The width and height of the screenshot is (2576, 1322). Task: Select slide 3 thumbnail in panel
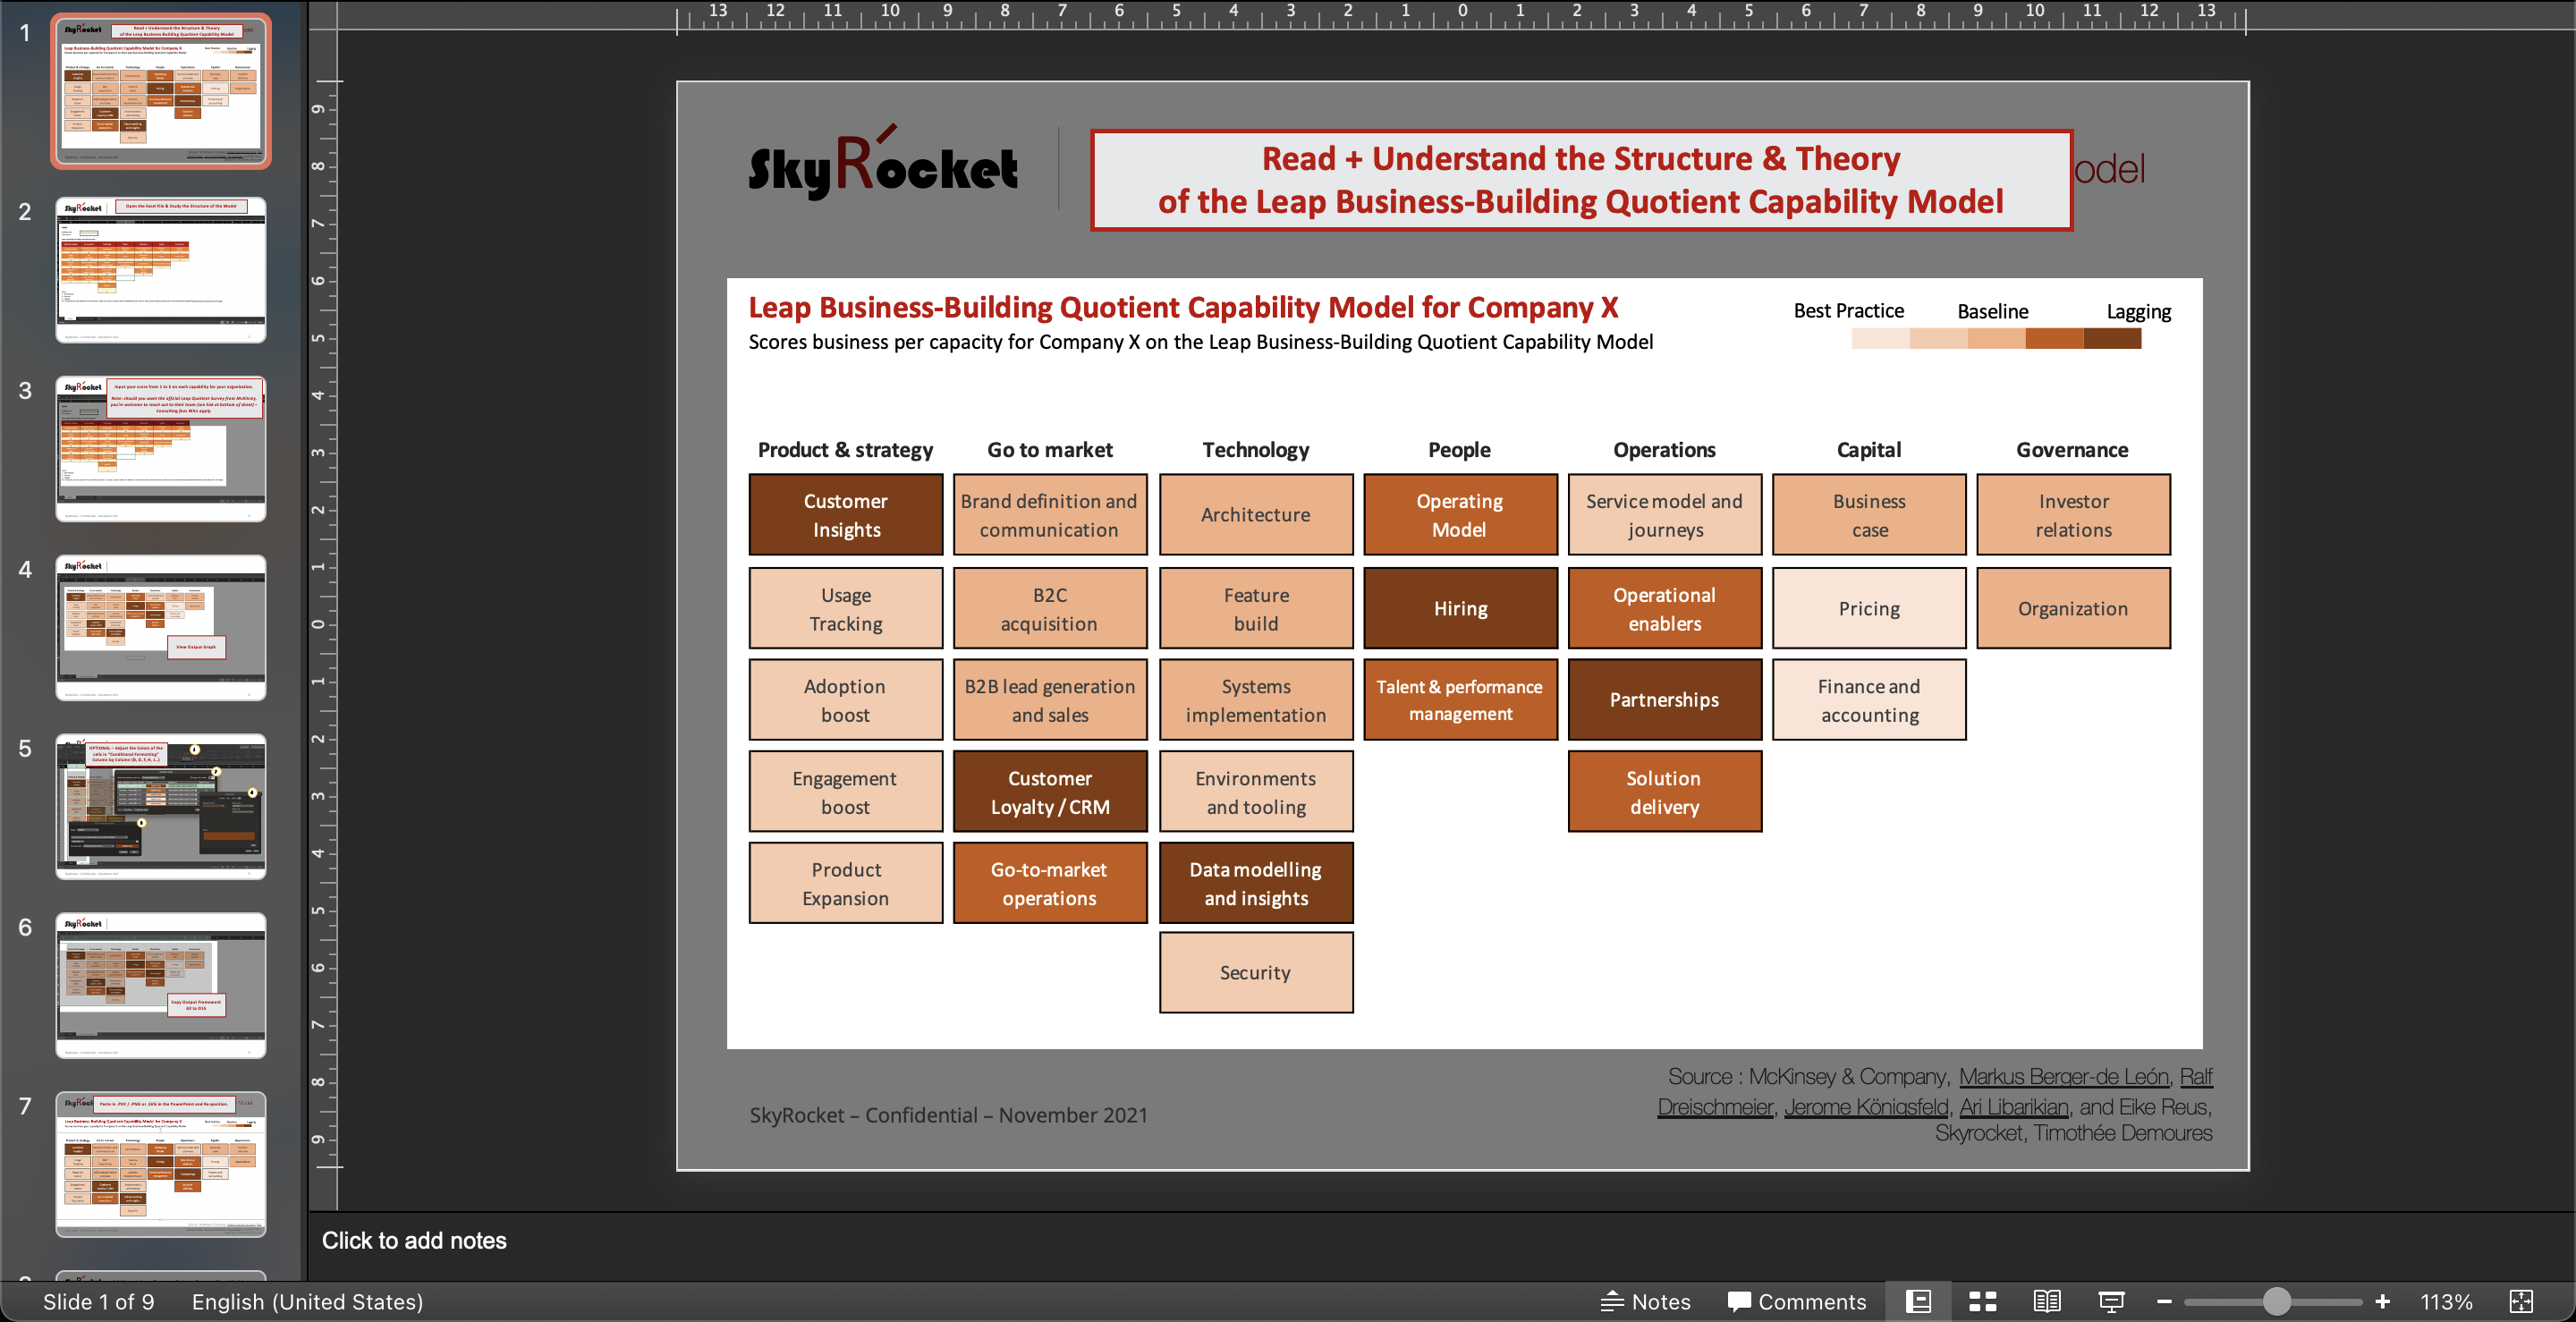(x=161, y=449)
